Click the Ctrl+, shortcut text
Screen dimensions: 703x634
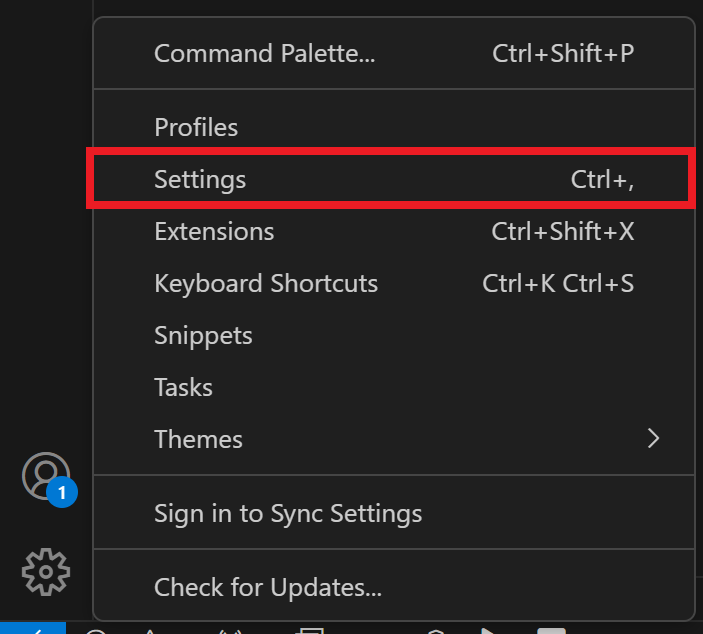[602, 179]
